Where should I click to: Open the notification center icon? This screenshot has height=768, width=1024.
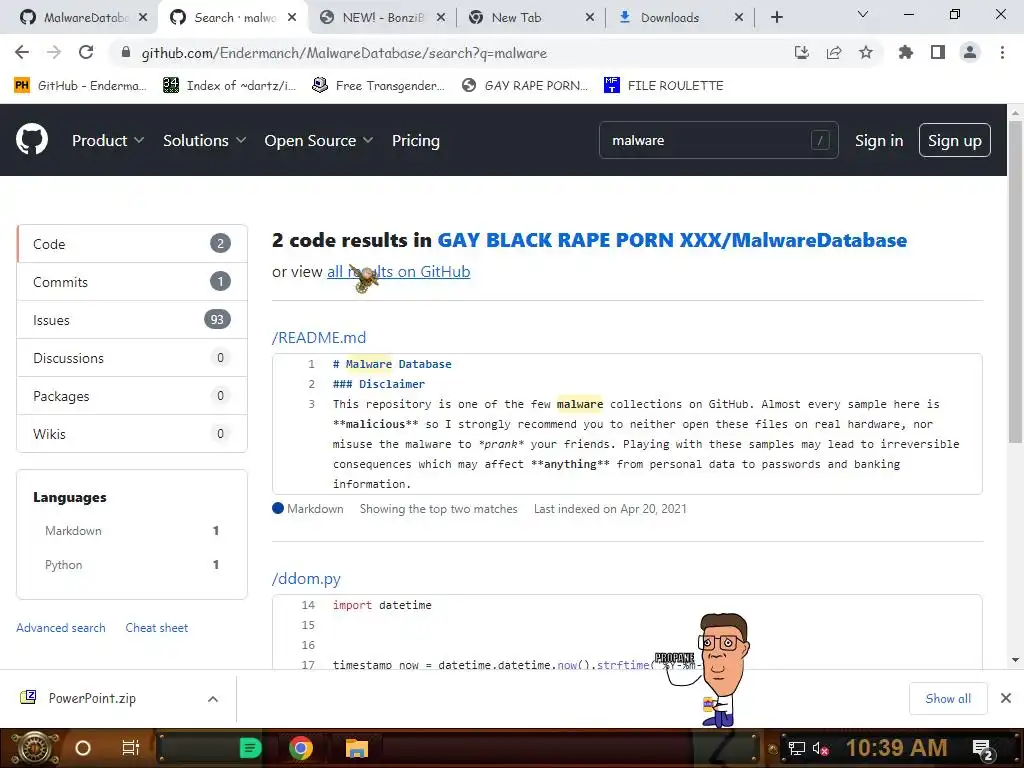(983, 750)
